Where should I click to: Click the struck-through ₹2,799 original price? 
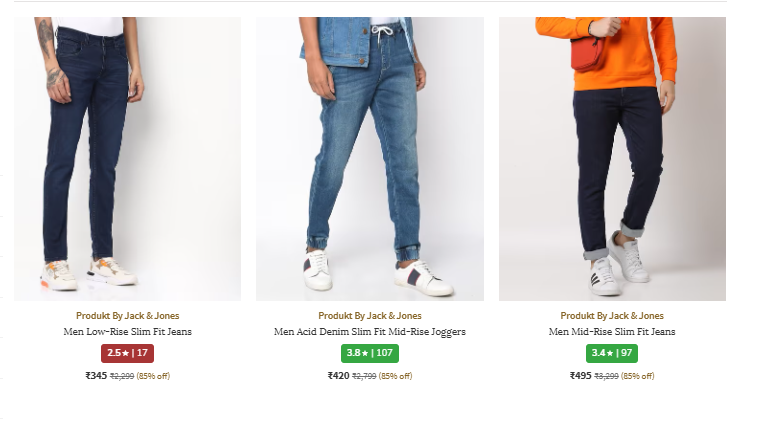tap(364, 377)
